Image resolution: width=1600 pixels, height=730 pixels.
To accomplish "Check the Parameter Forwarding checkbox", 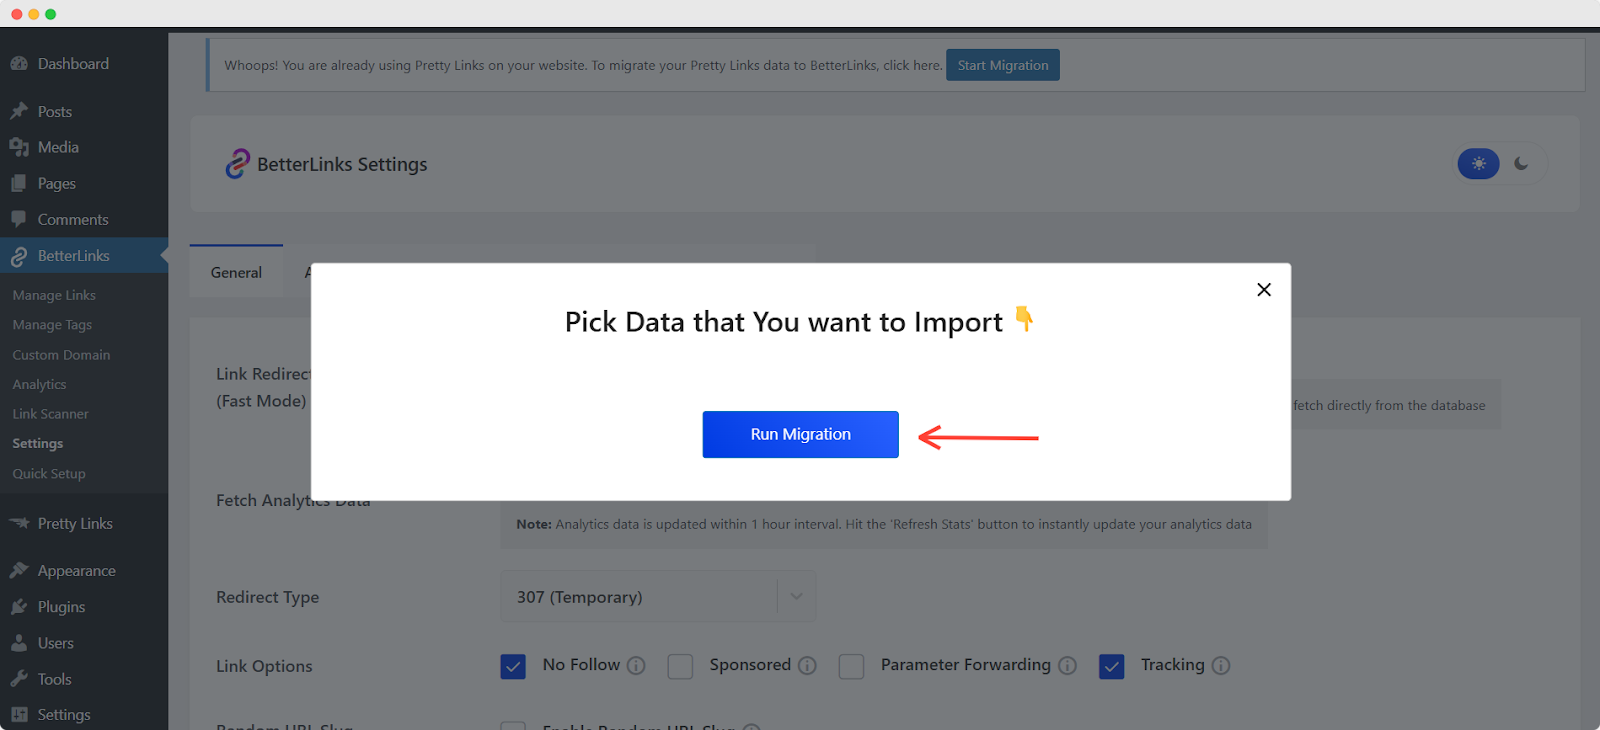I will [851, 667].
